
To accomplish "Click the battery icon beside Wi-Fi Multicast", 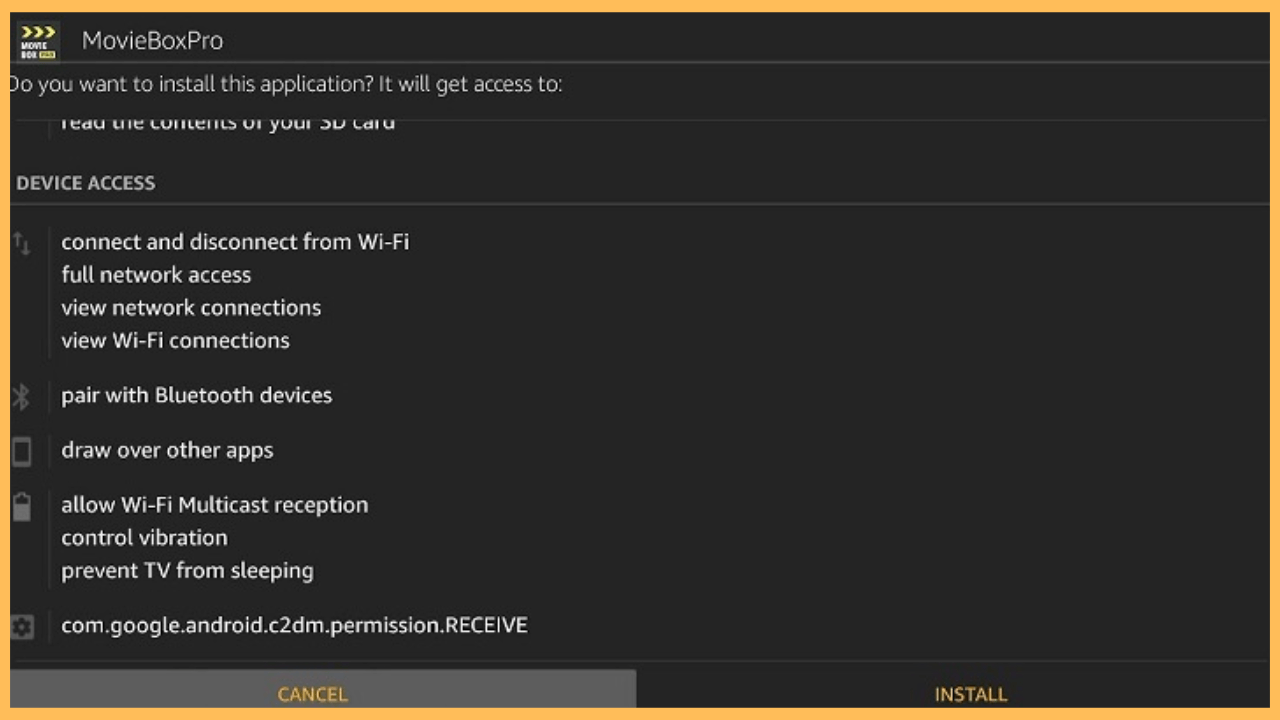I will [22, 507].
